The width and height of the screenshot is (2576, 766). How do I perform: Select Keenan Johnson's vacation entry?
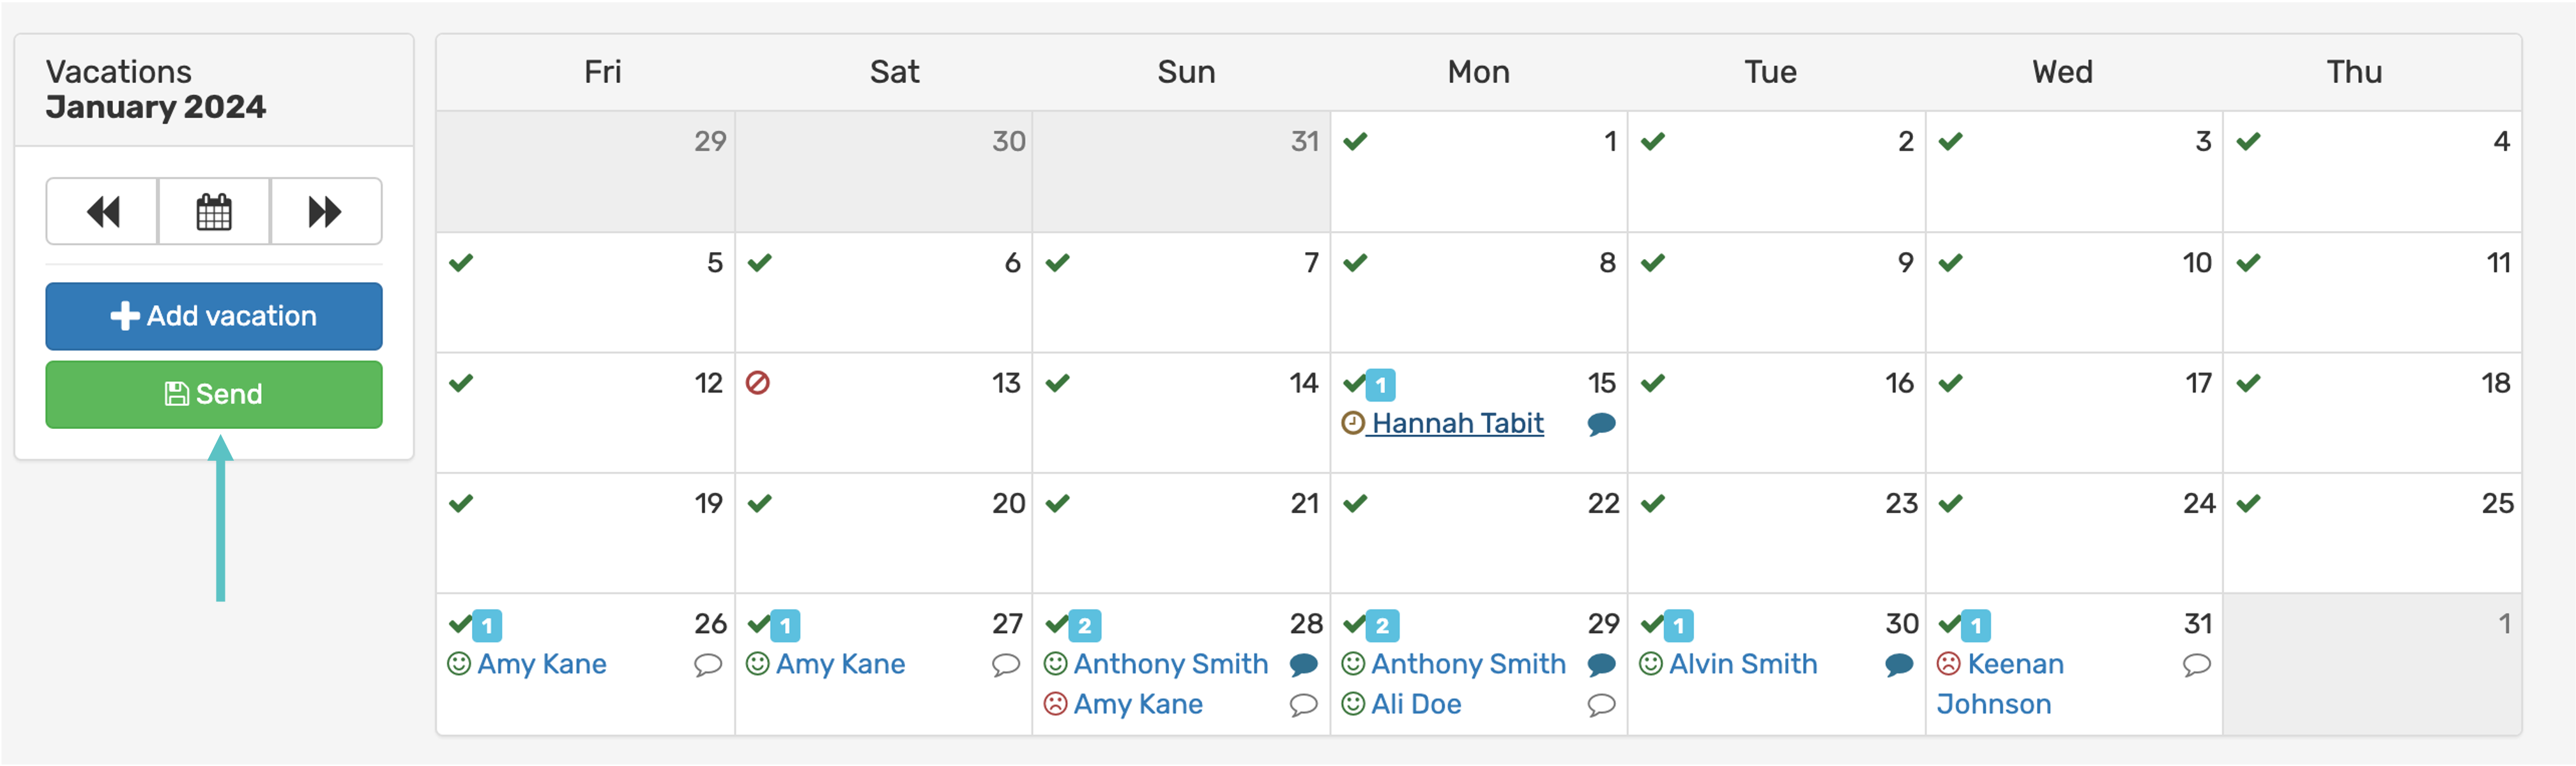point(2013,664)
